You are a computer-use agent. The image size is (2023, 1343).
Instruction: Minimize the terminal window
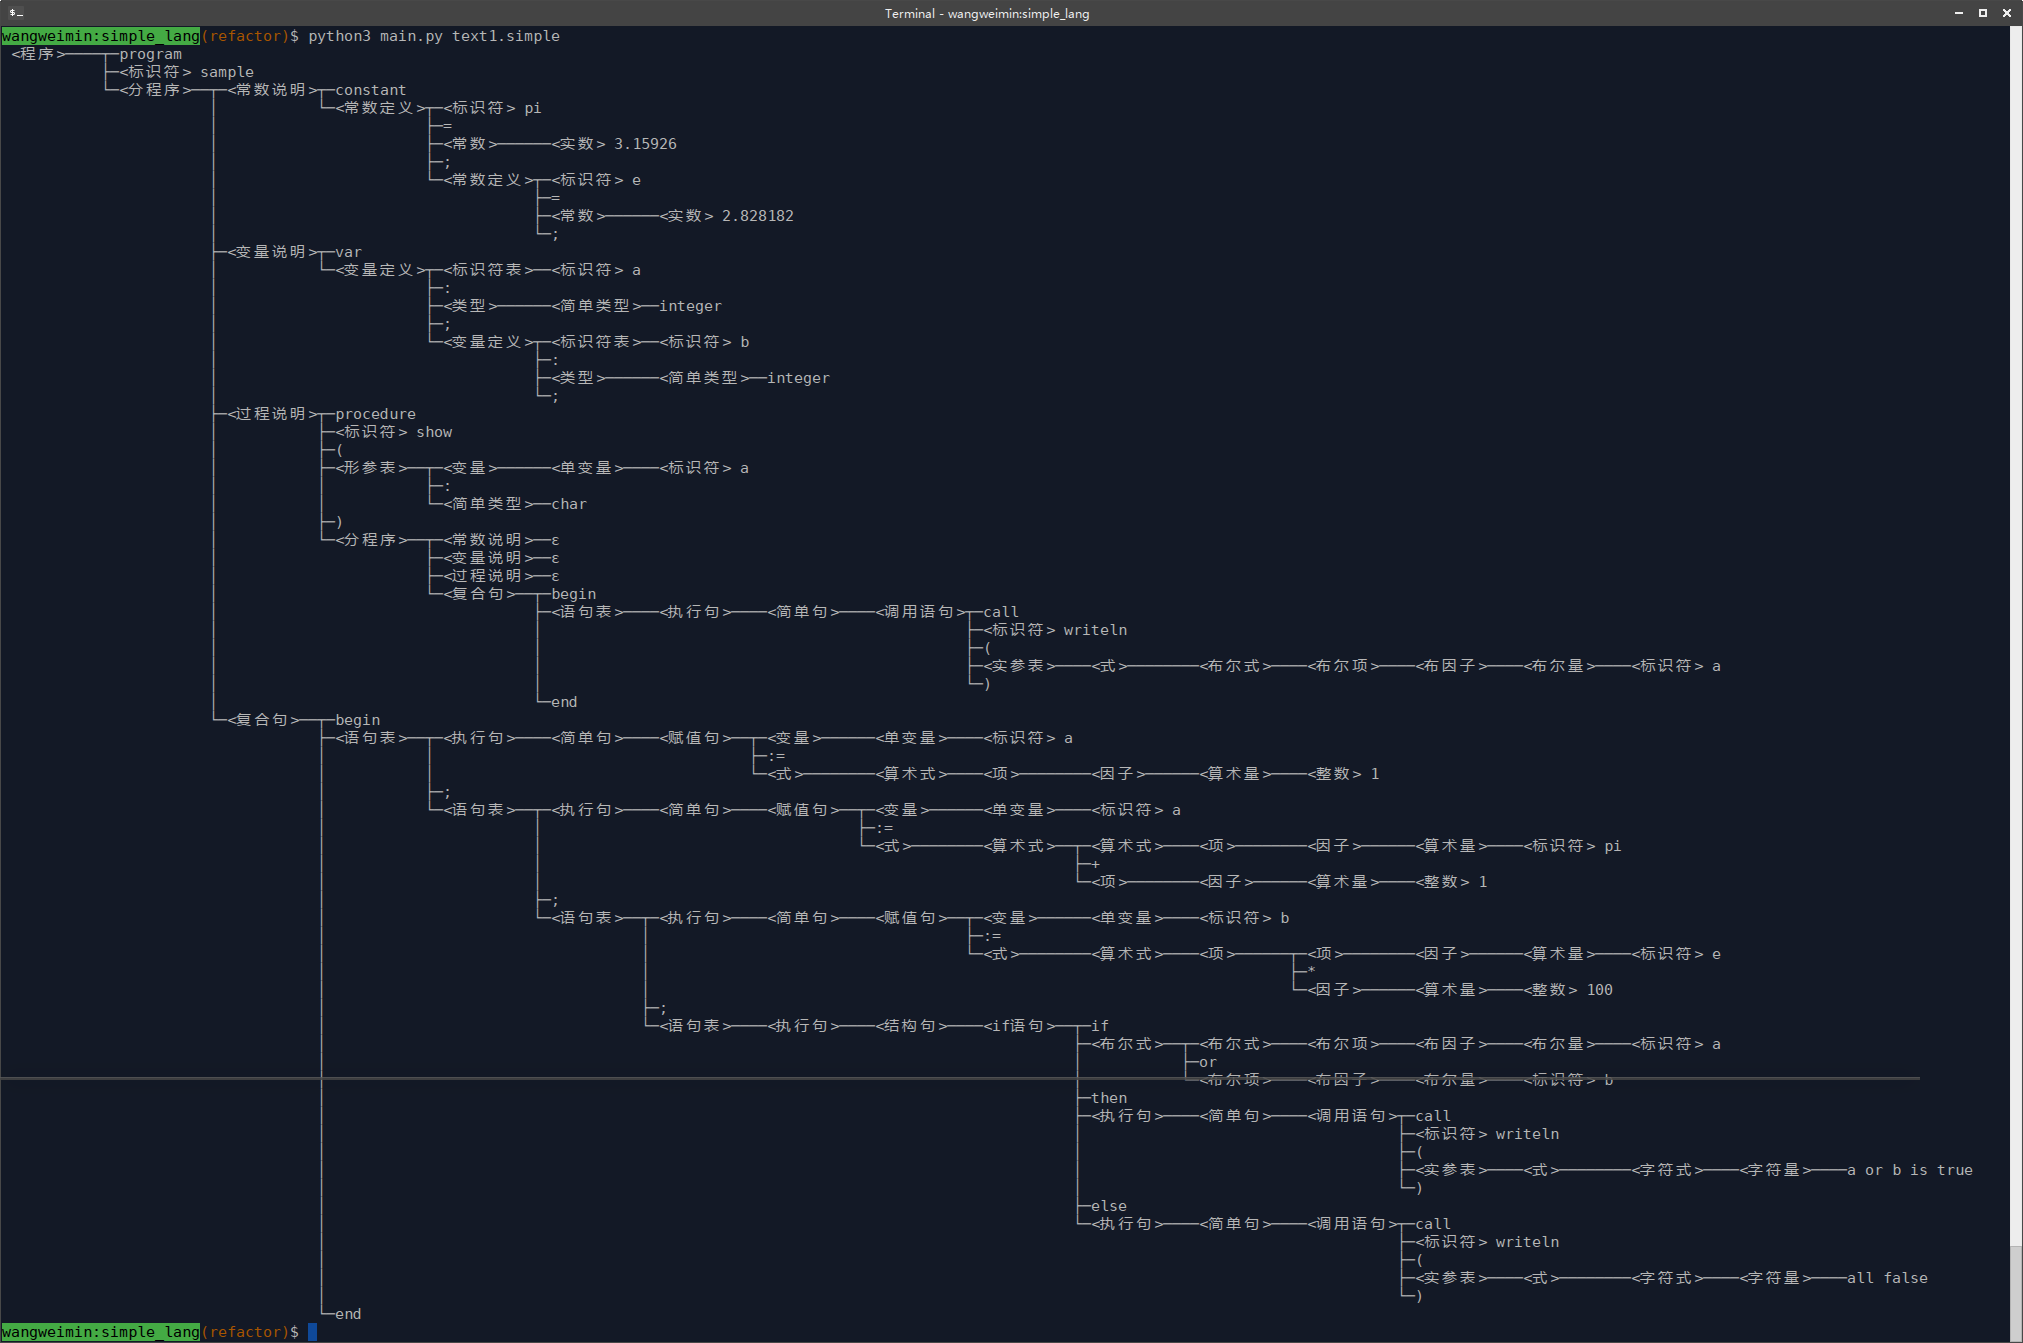coord(1958,13)
